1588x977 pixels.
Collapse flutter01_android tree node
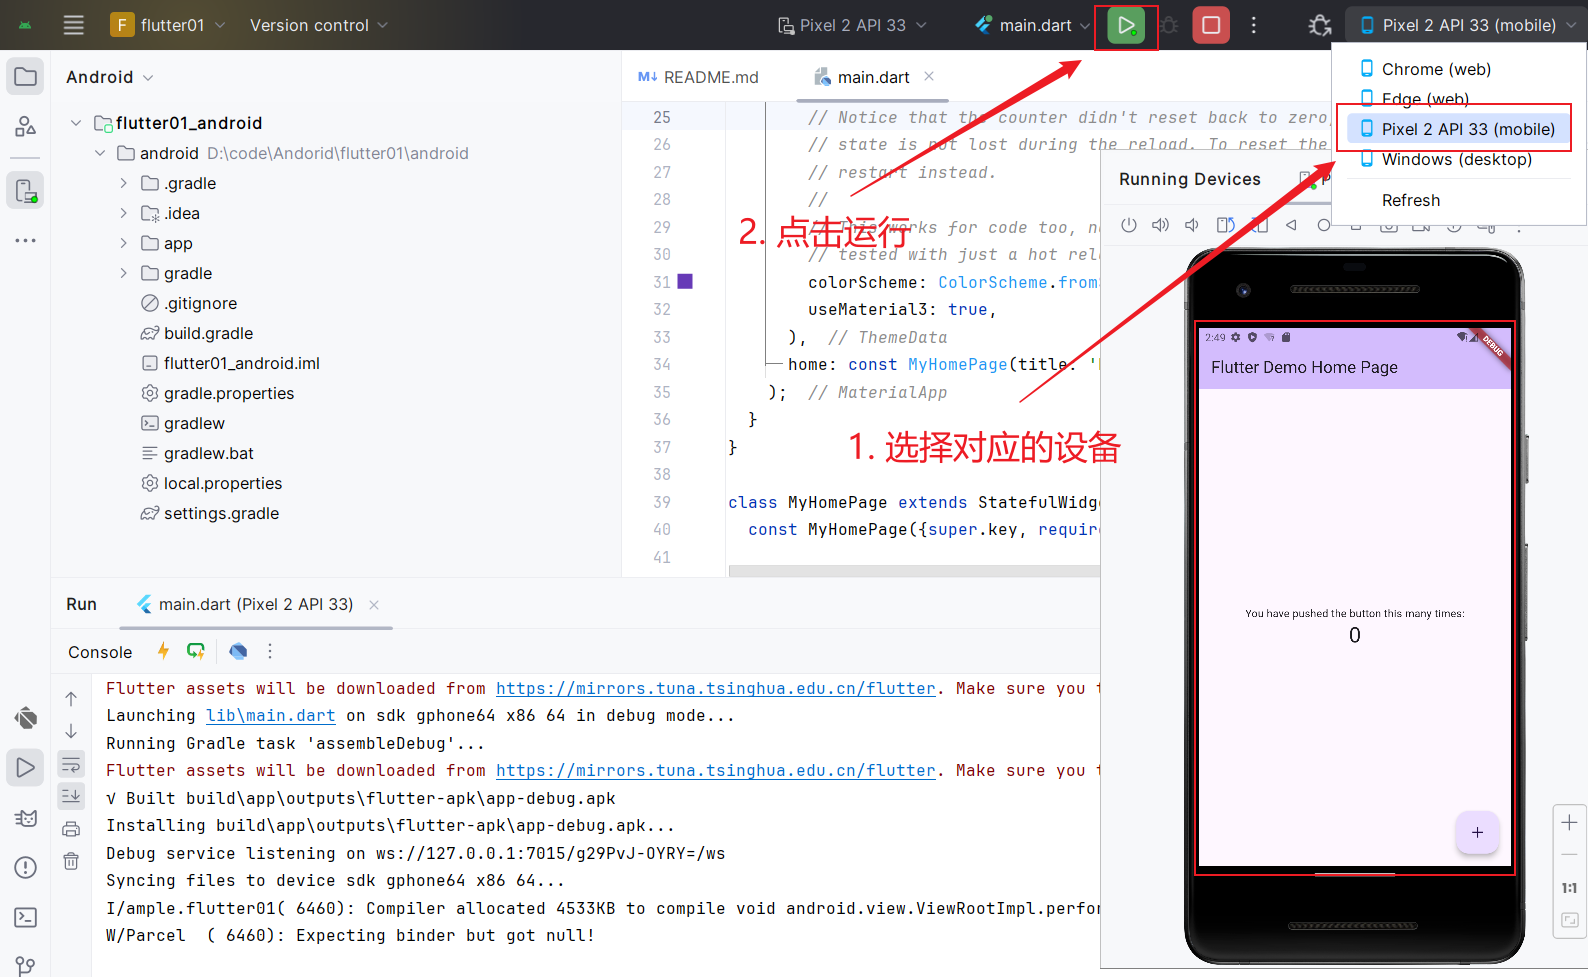(x=76, y=123)
